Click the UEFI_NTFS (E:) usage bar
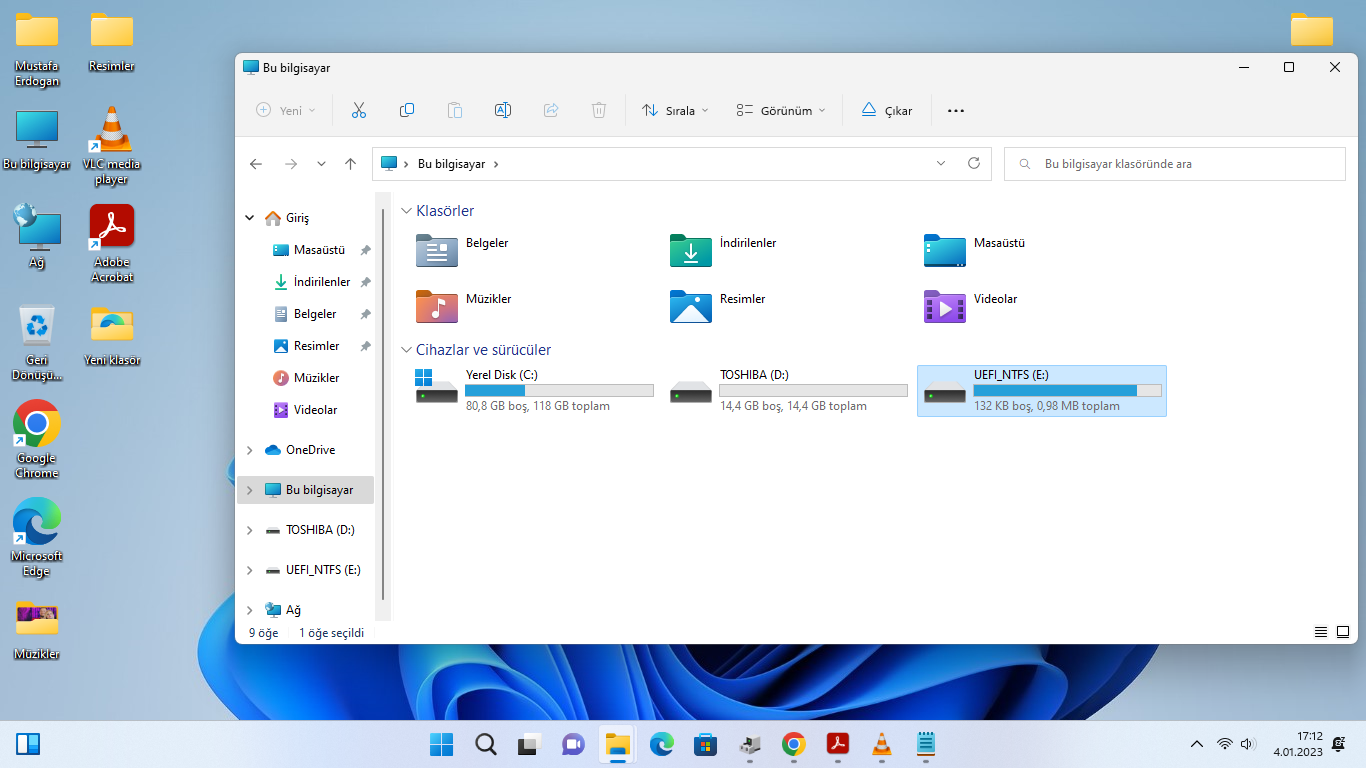 coord(1067,390)
